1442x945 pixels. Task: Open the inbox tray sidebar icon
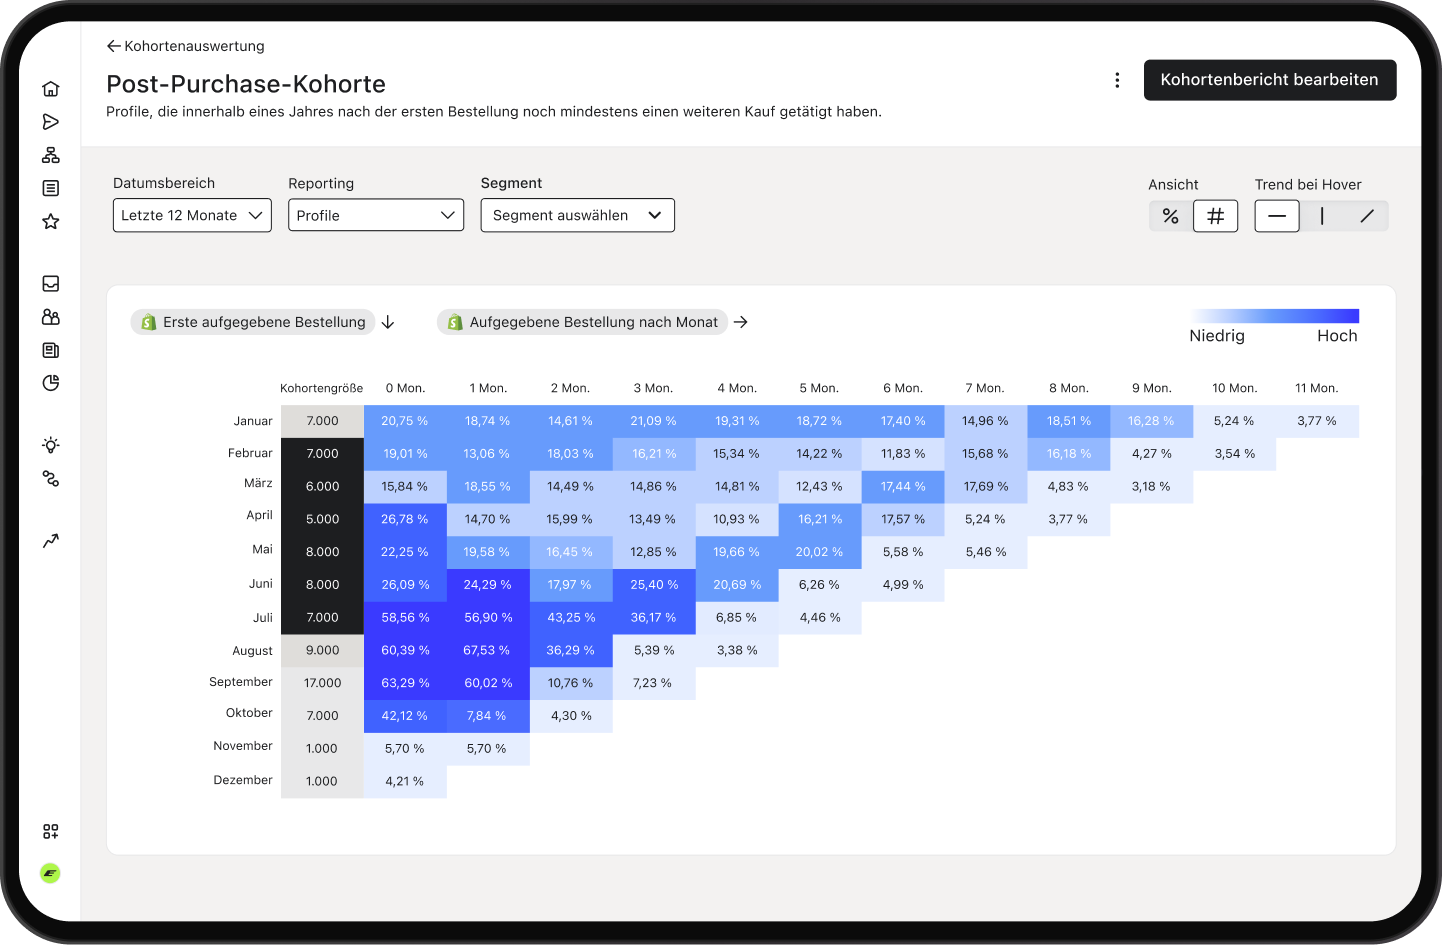pyautogui.click(x=51, y=284)
